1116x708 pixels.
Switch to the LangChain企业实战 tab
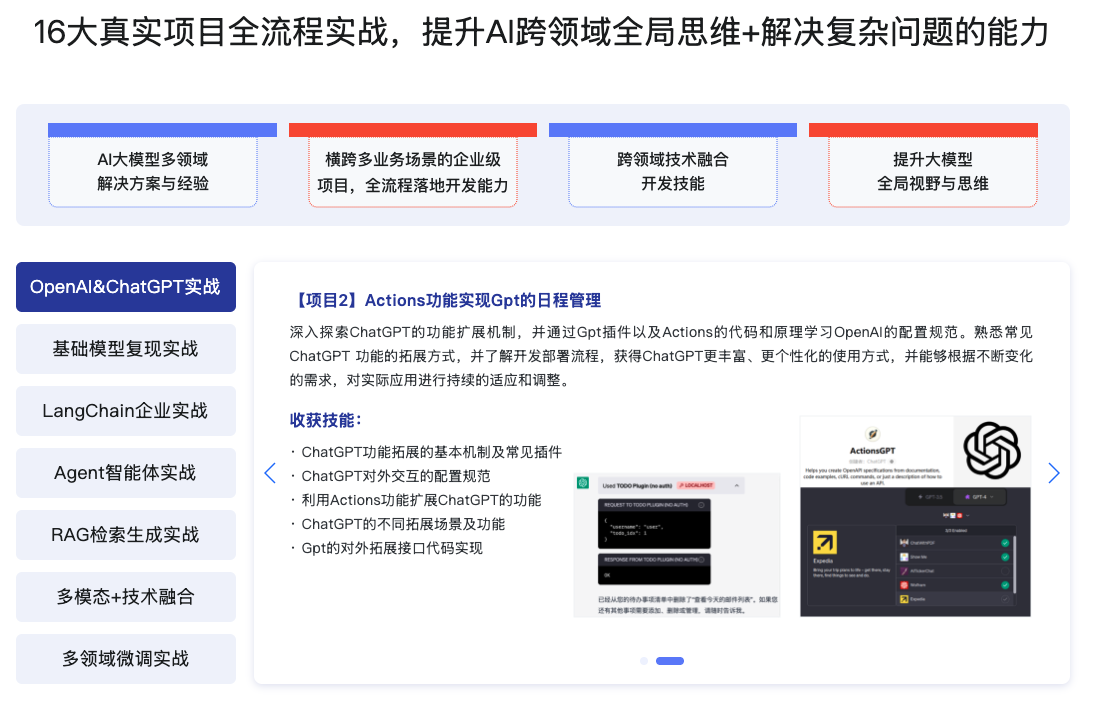[x=126, y=411]
